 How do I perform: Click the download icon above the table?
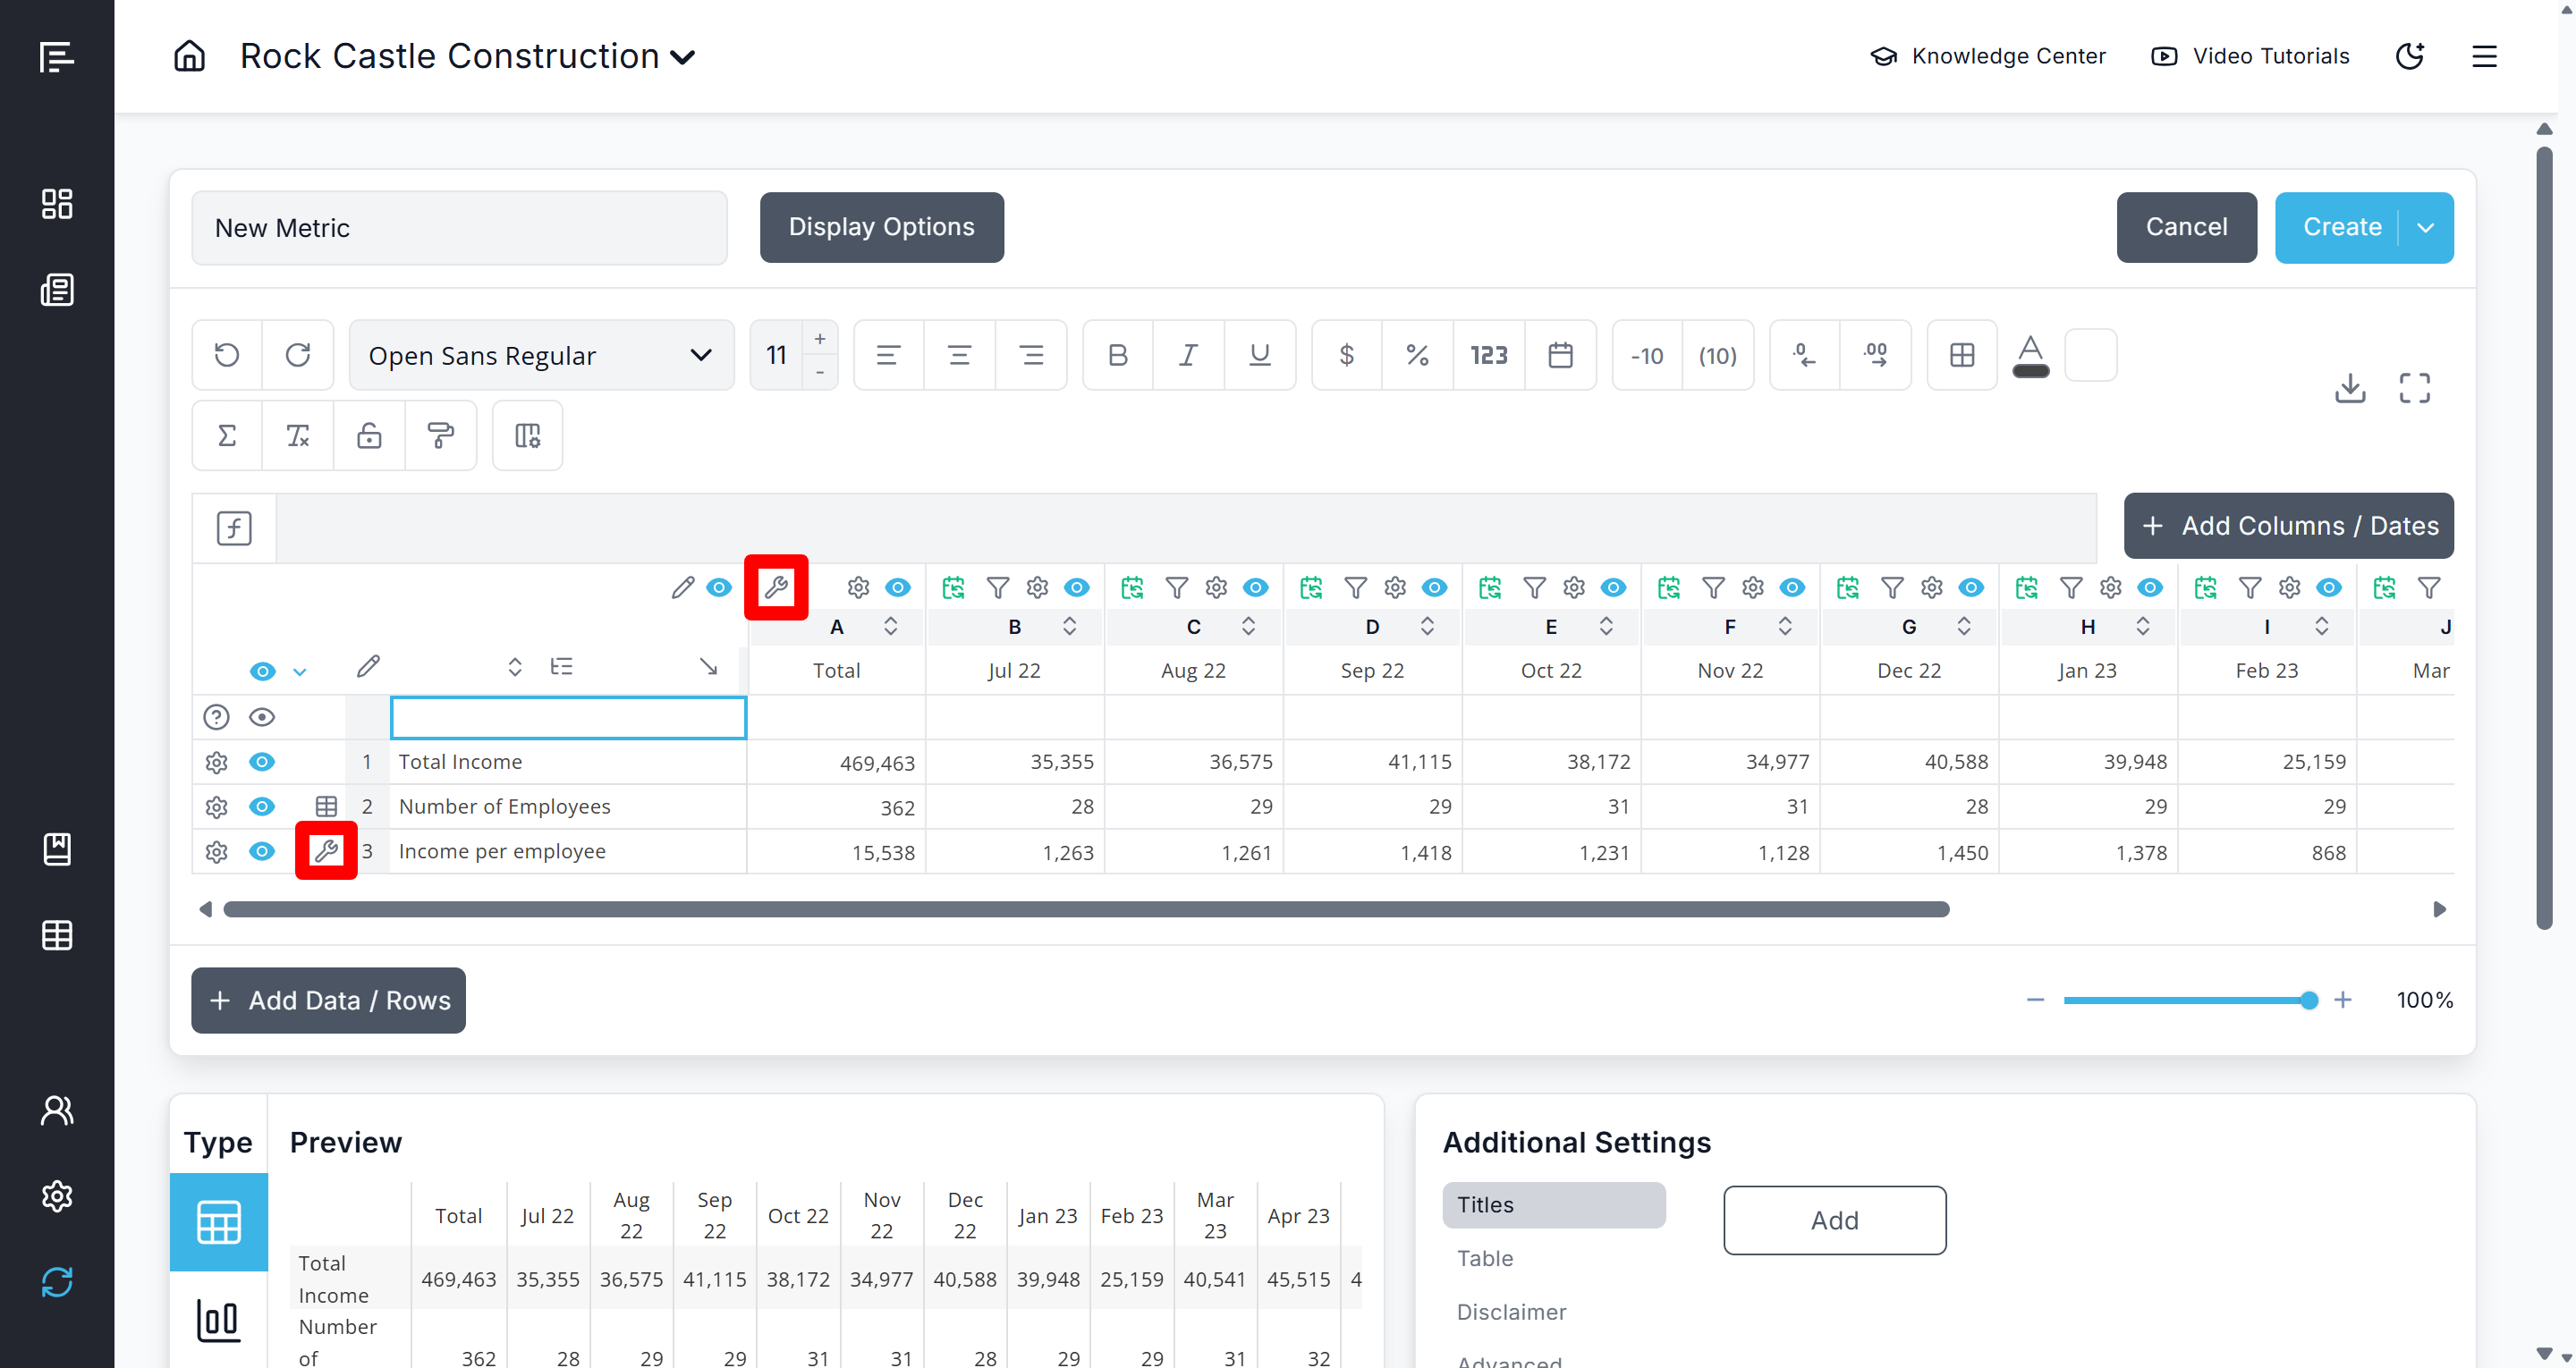pos(2349,388)
